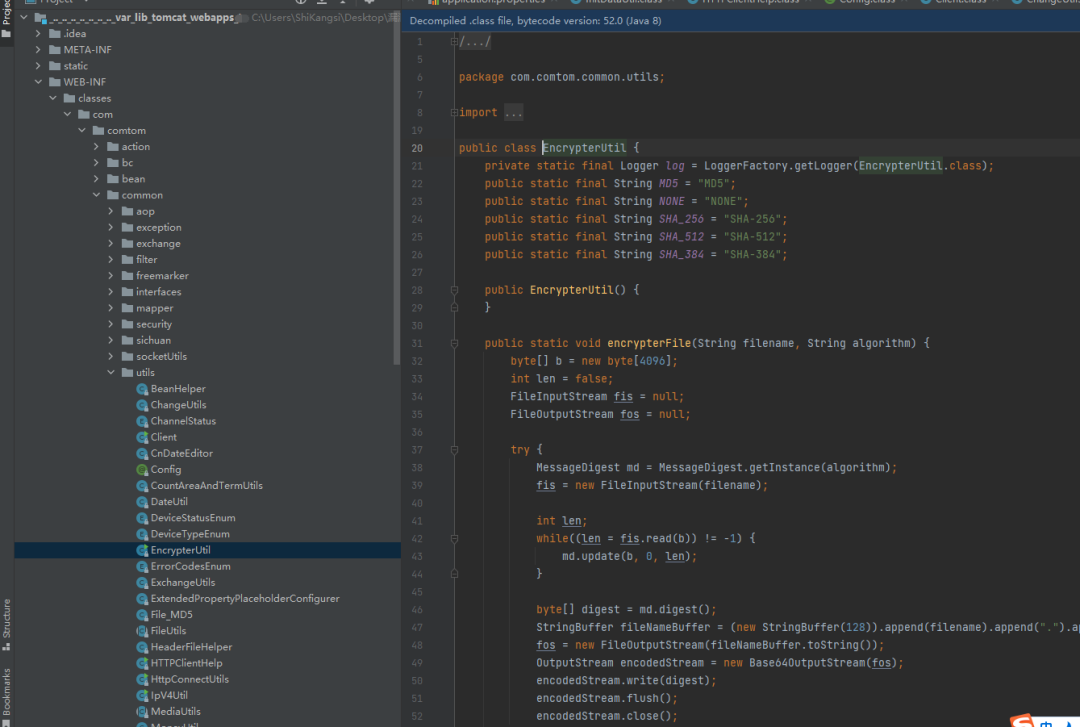Select the sichuan package in tree

tap(153, 340)
